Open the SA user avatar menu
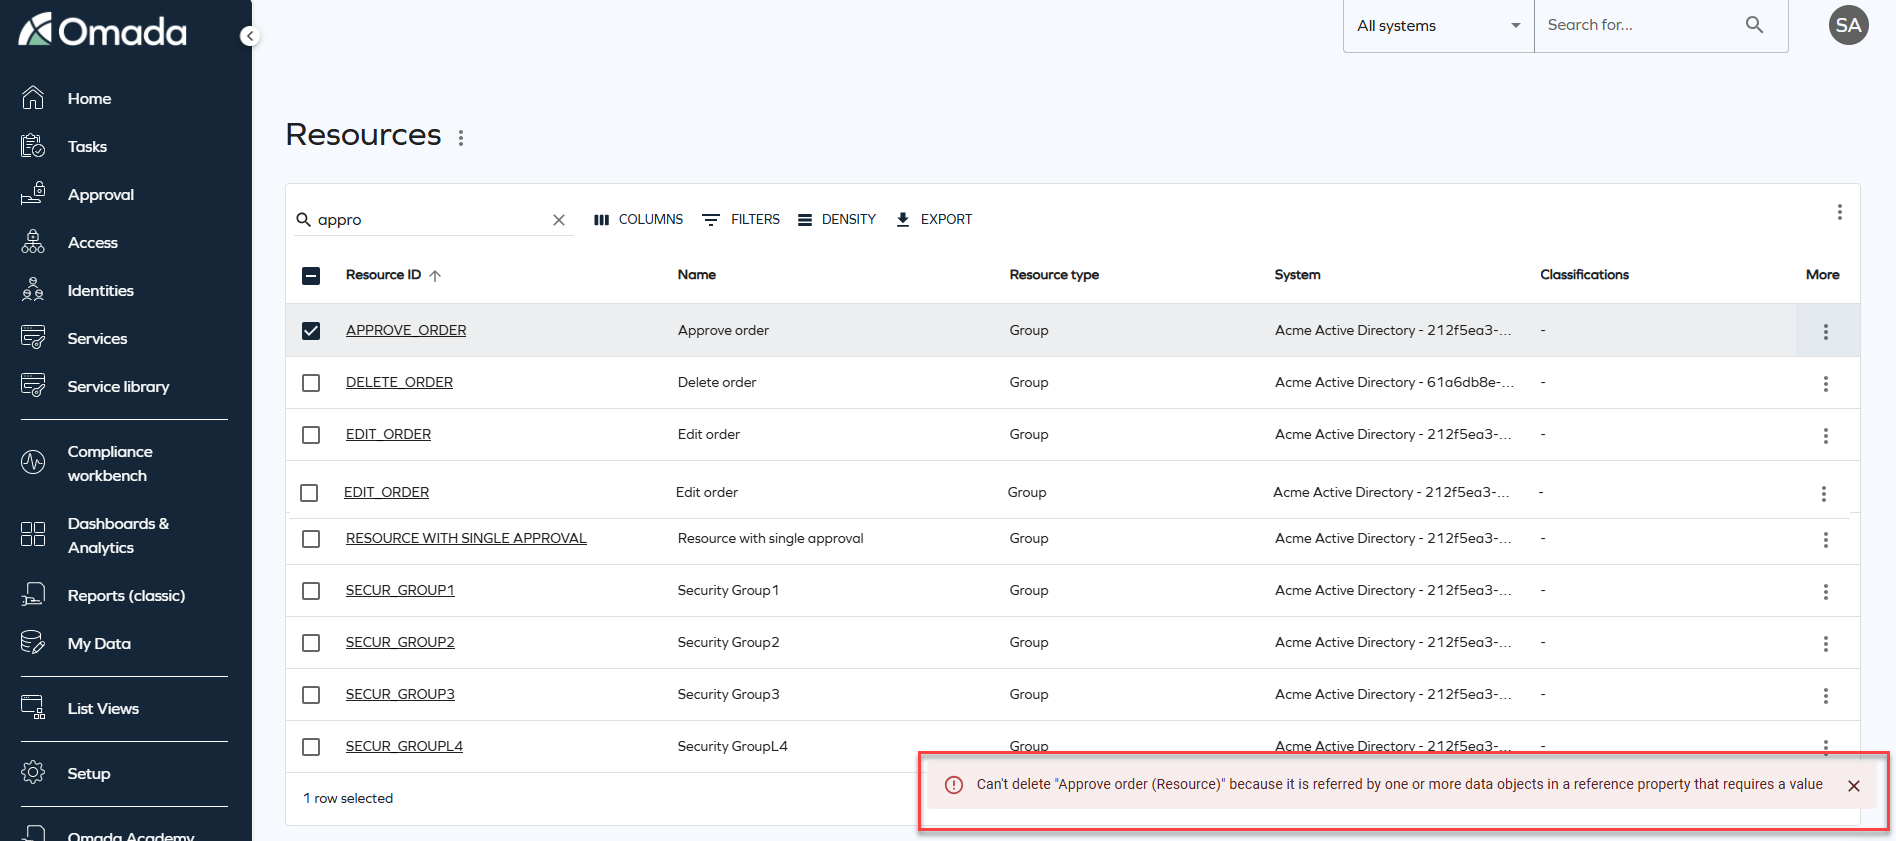The width and height of the screenshot is (1896, 841). (1848, 25)
